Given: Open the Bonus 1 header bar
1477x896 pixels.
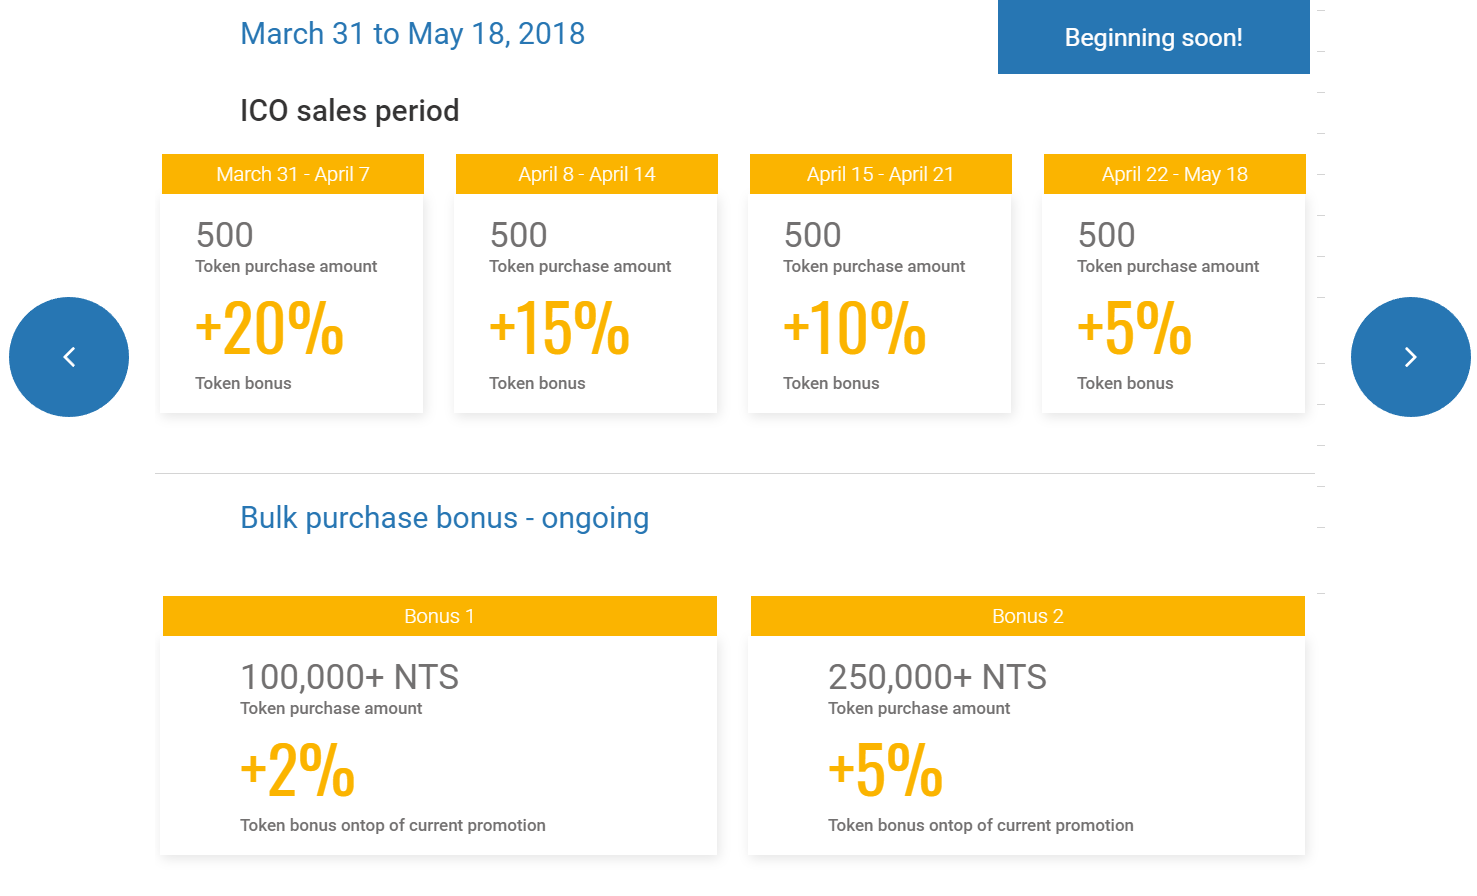Looking at the screenshot, I should tap(440, 616).
